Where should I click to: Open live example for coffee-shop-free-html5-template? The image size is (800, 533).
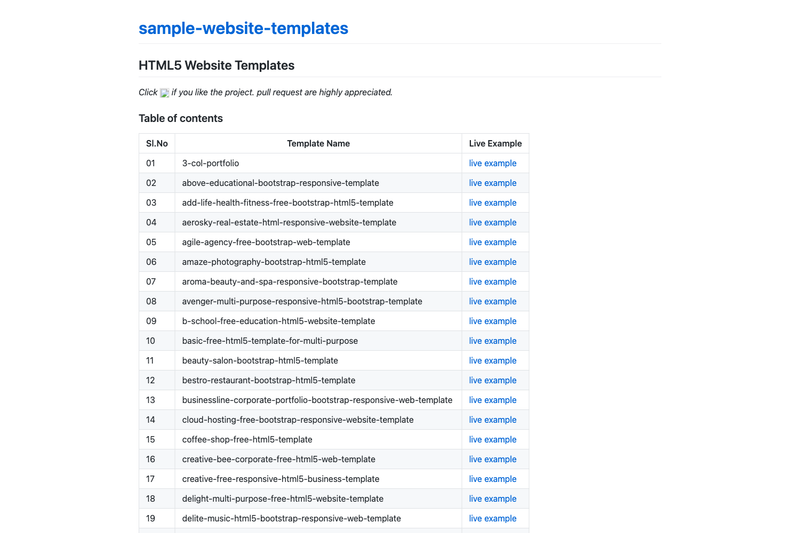492,440
